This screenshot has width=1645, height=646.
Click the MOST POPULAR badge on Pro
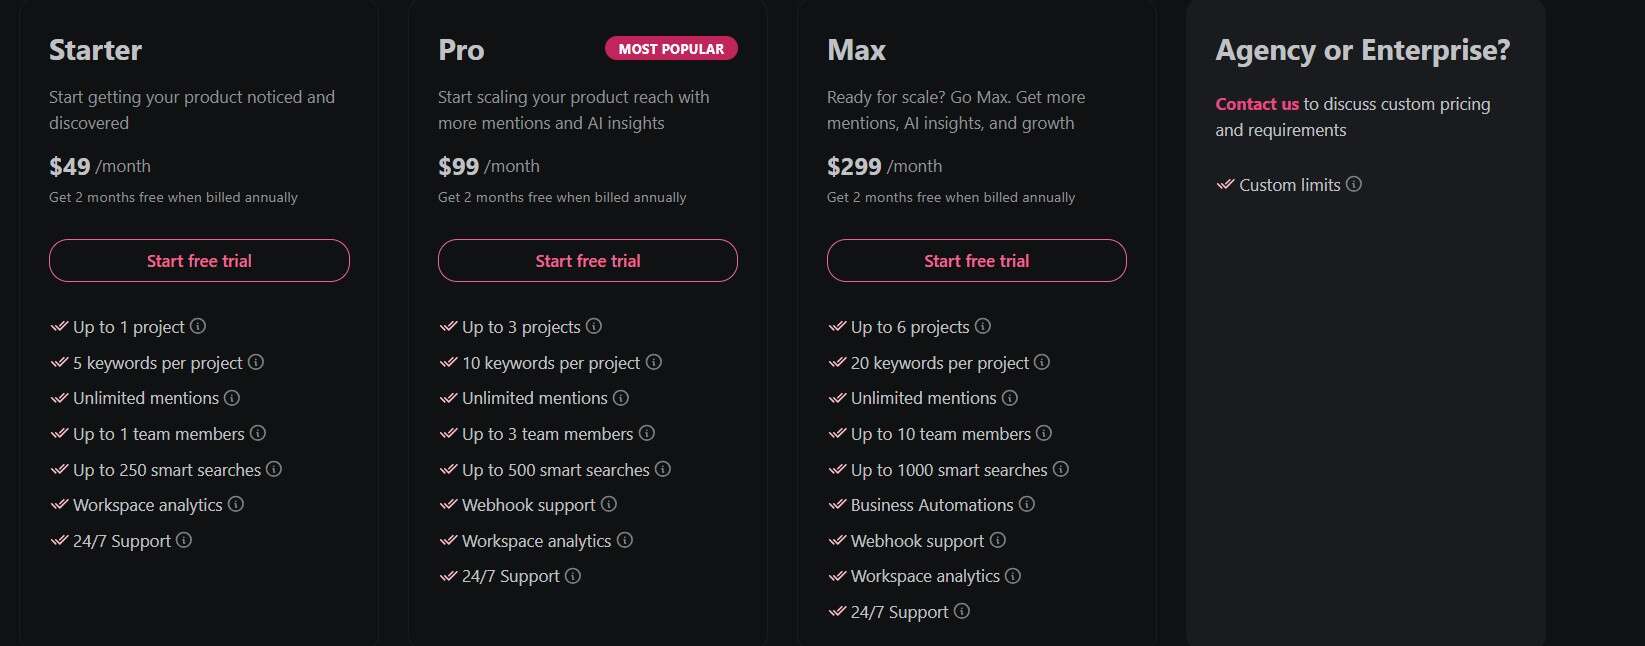(x=671, y=48)
